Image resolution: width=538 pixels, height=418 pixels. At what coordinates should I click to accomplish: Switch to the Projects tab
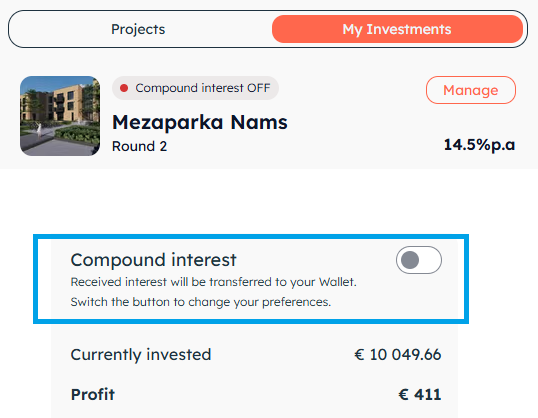(x=138, y=29)
